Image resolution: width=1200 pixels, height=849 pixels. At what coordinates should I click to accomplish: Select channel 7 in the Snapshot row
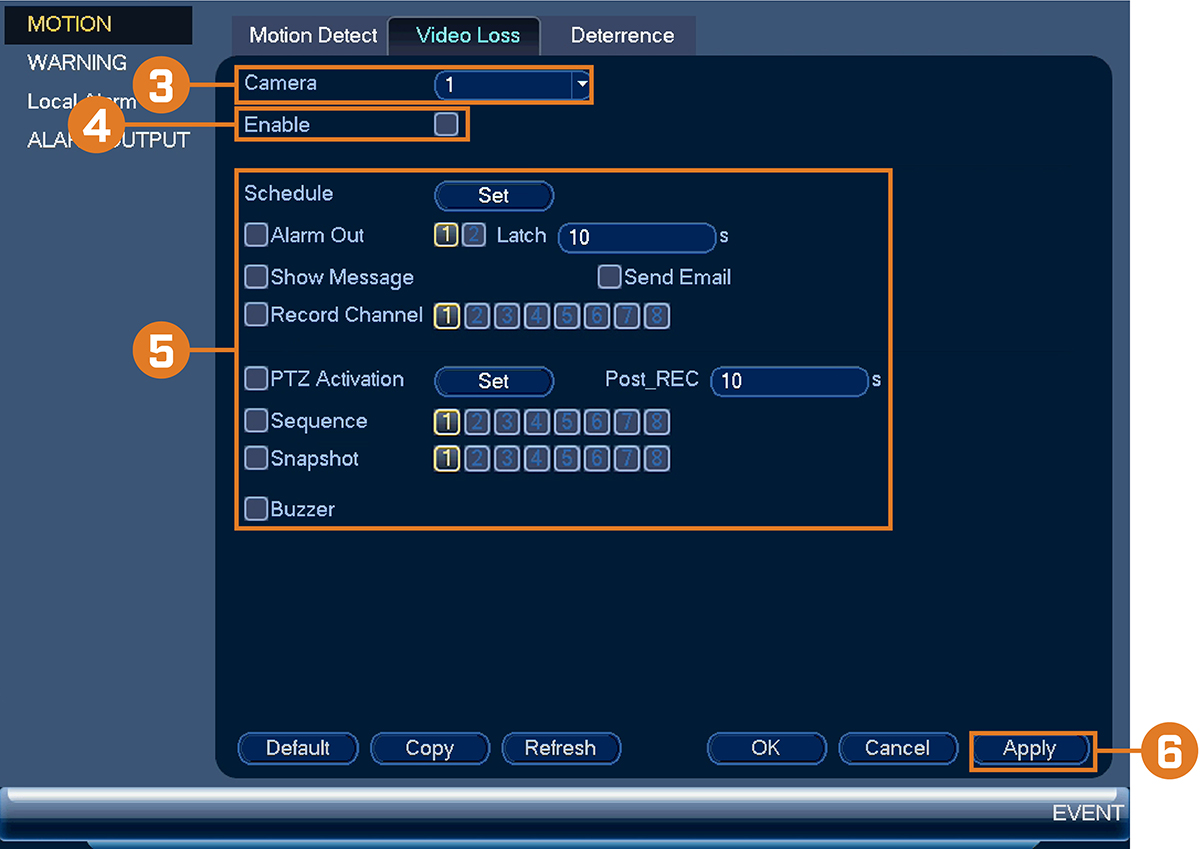(627, 459)
